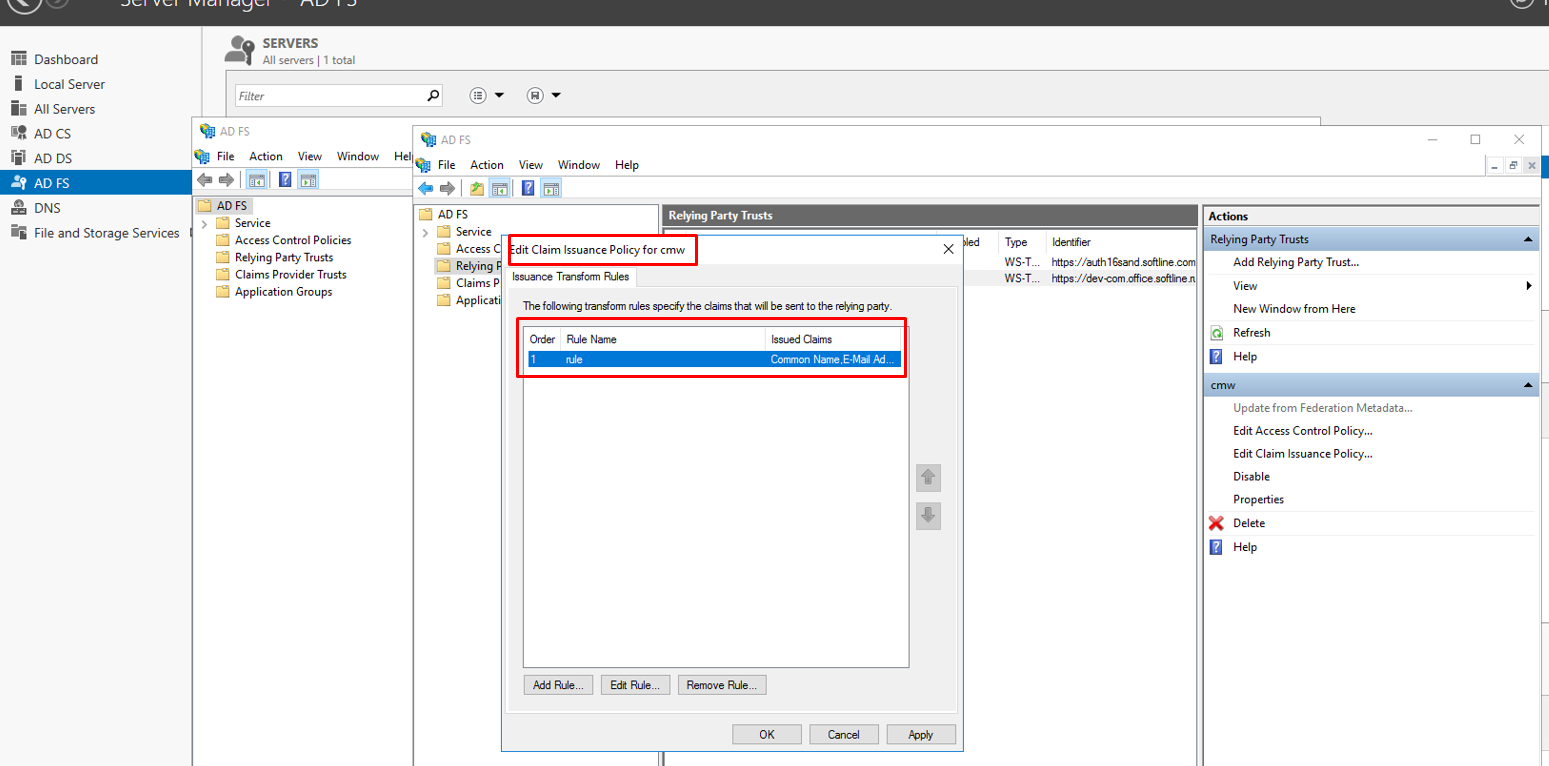1549x766 pixels.
Task: Open File menu in rear AD FS window
Action: click(226, 156)
